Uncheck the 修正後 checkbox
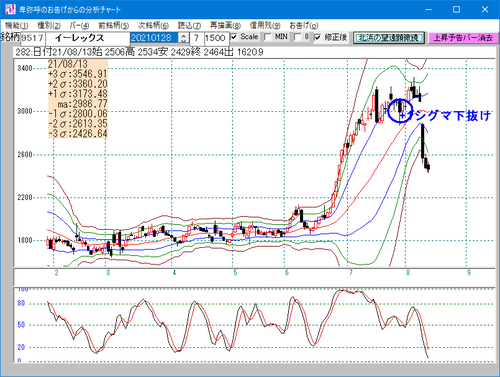The width and height of the screenshot is (500, 377). (x=317, y=37)
